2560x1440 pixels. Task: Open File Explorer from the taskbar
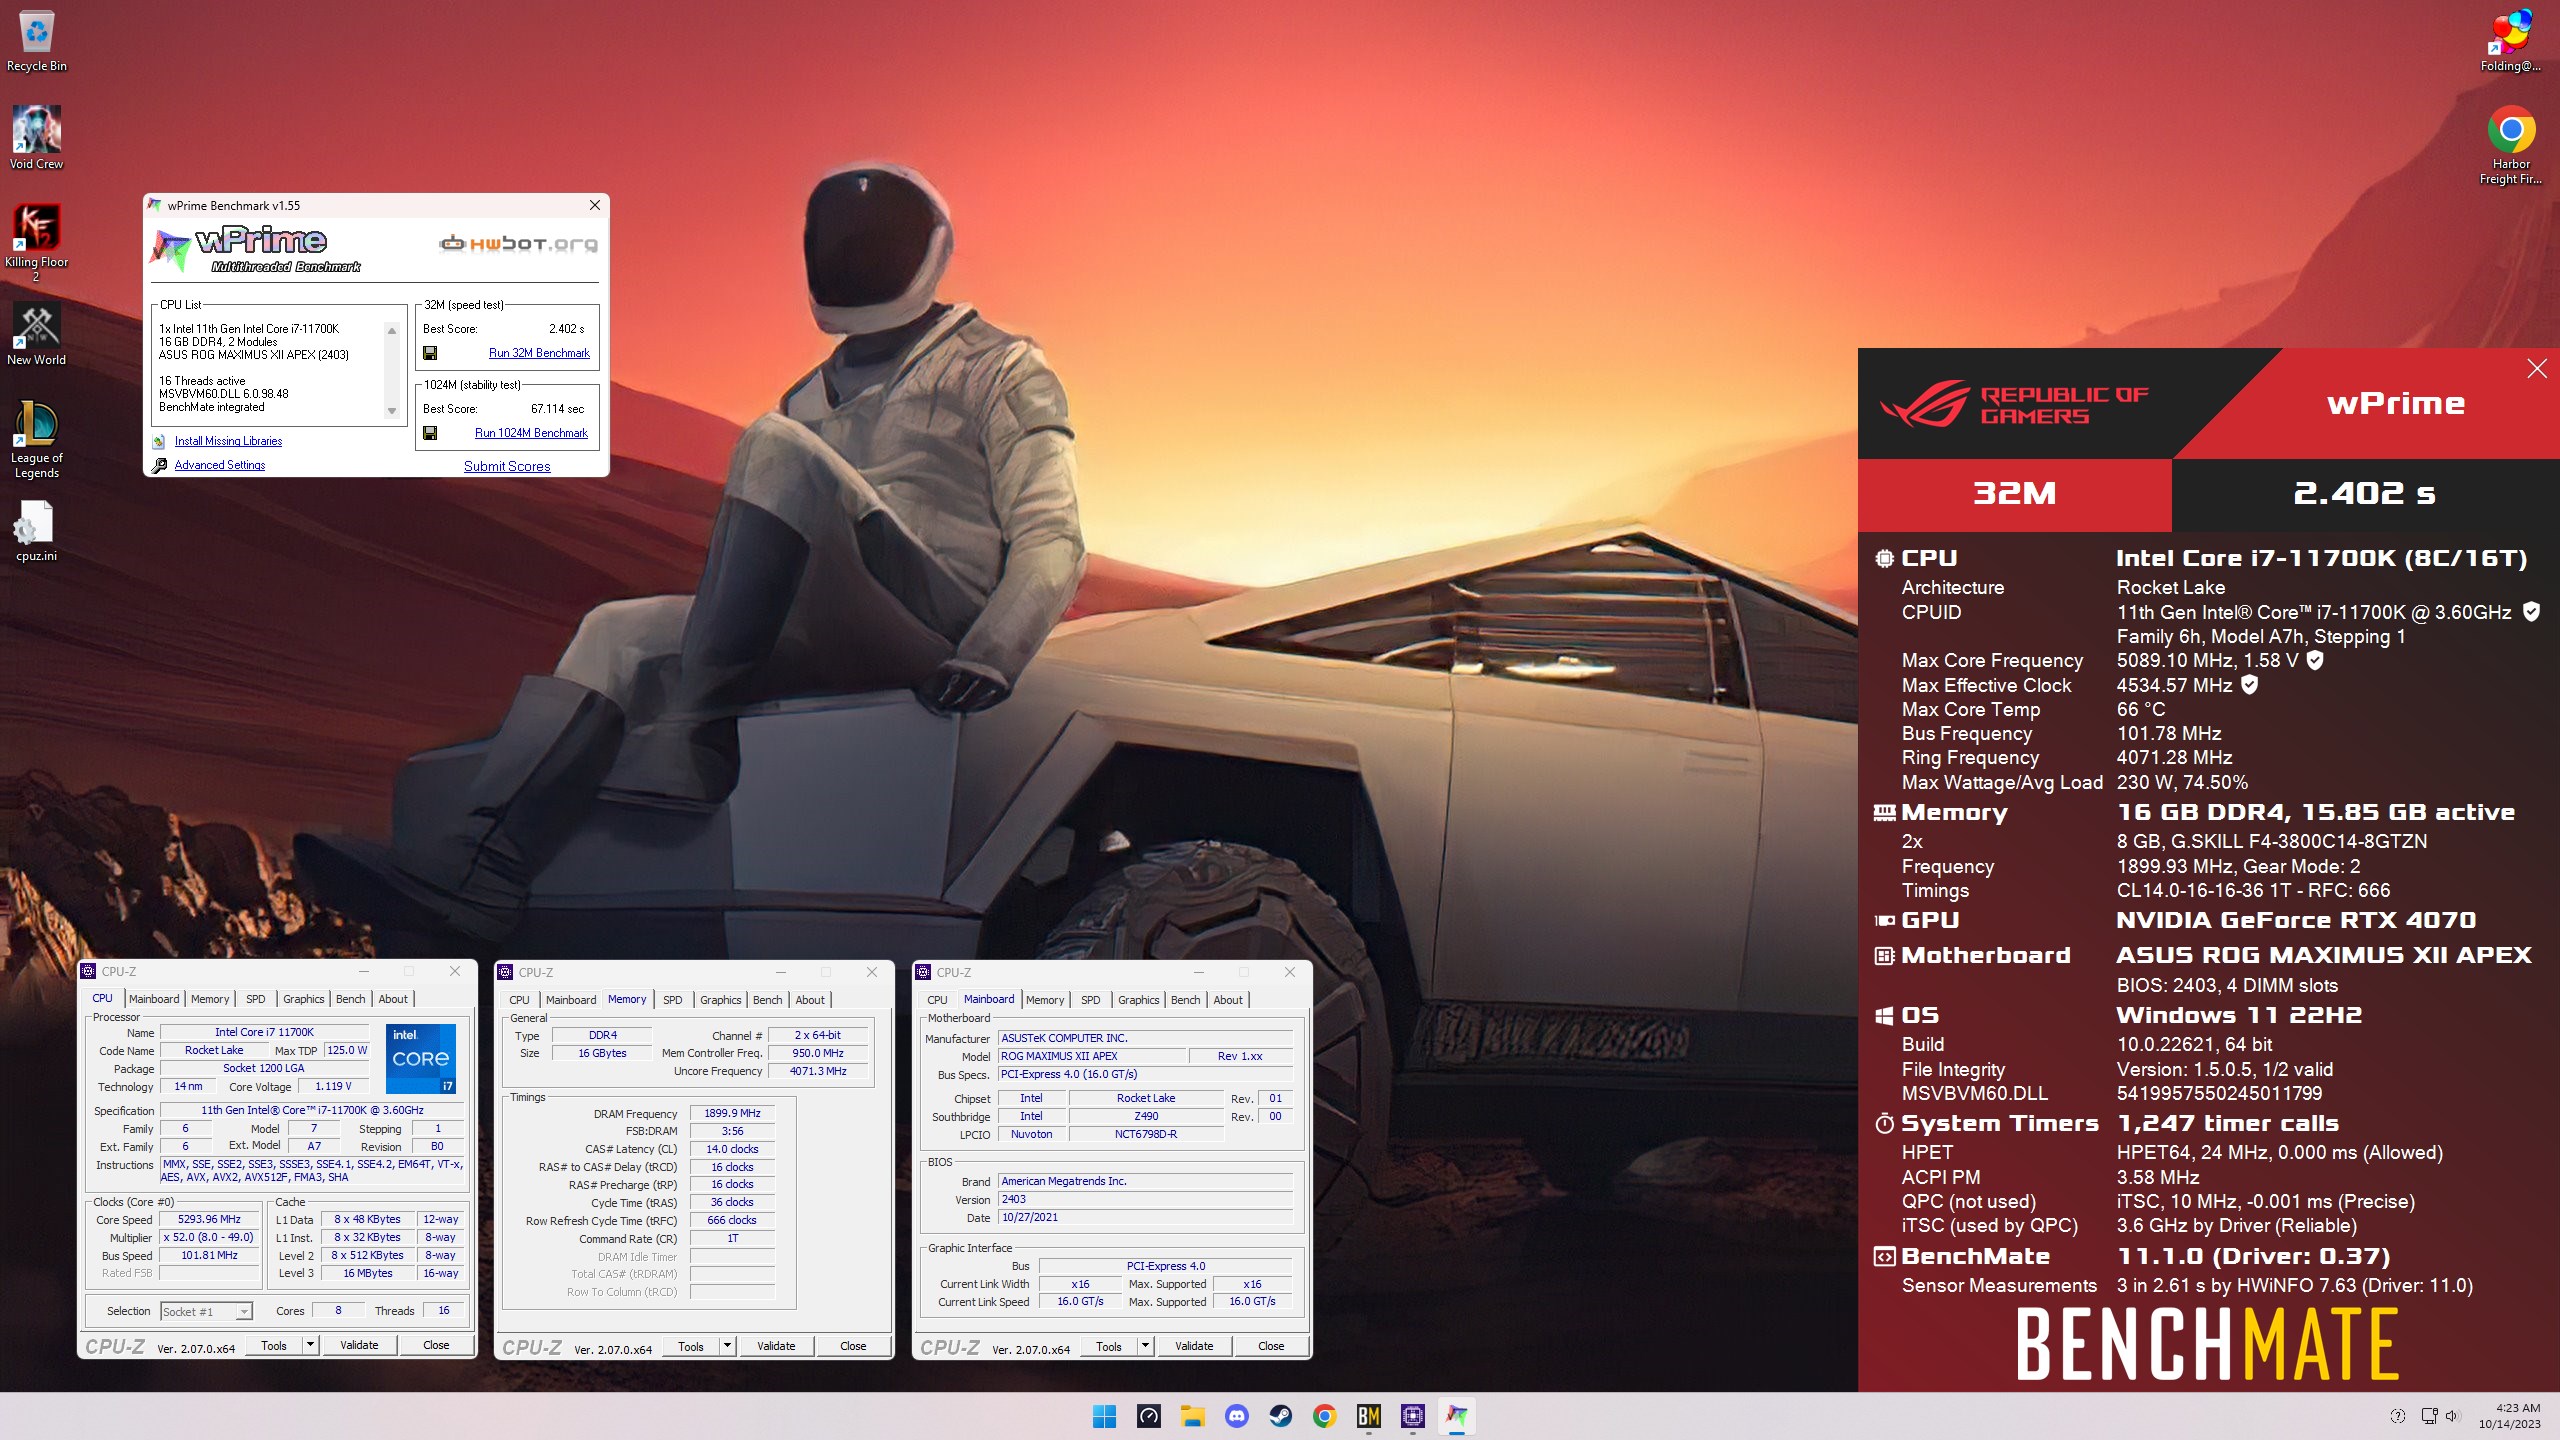[1192, 1416]
